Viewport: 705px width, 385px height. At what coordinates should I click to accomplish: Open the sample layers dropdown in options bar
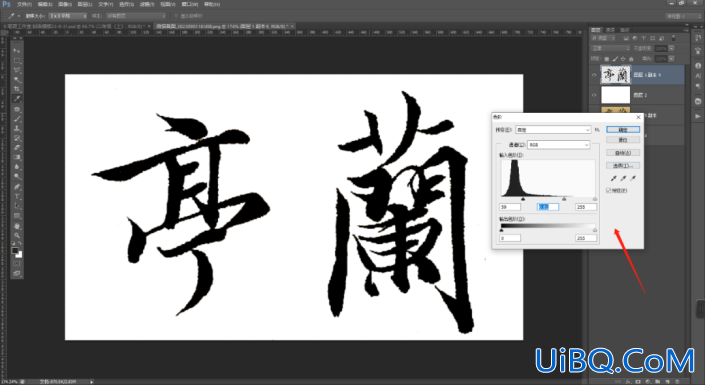(136, 16)
